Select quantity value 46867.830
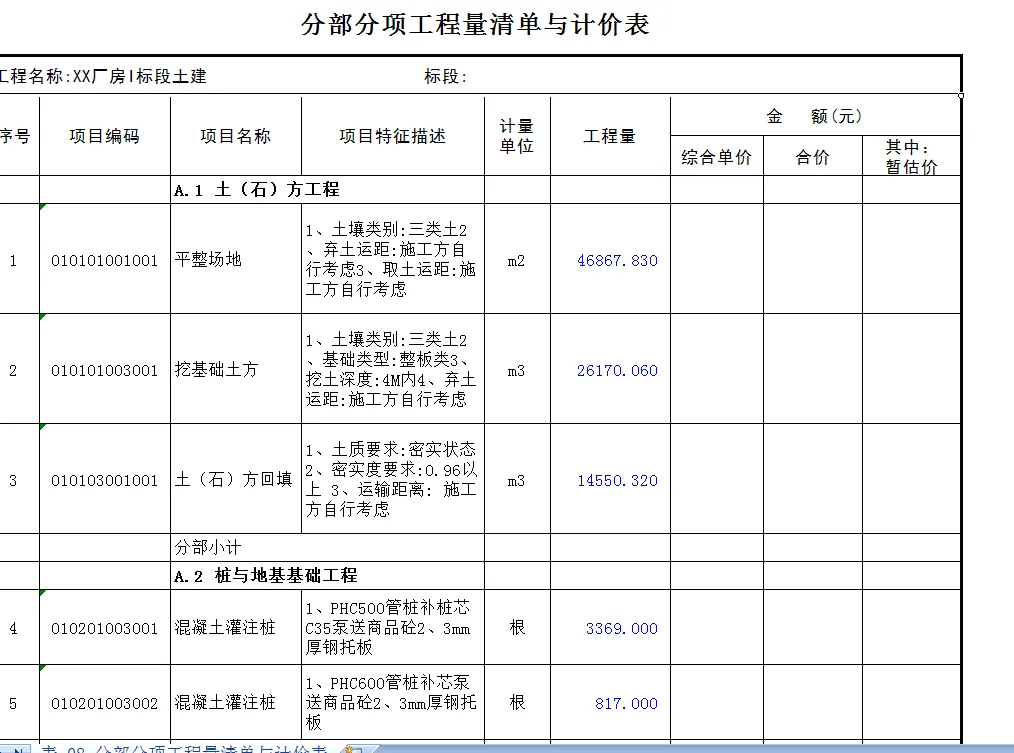This screenshot has width=1014, height=753. pyautogui.click(x=617, y=261)
